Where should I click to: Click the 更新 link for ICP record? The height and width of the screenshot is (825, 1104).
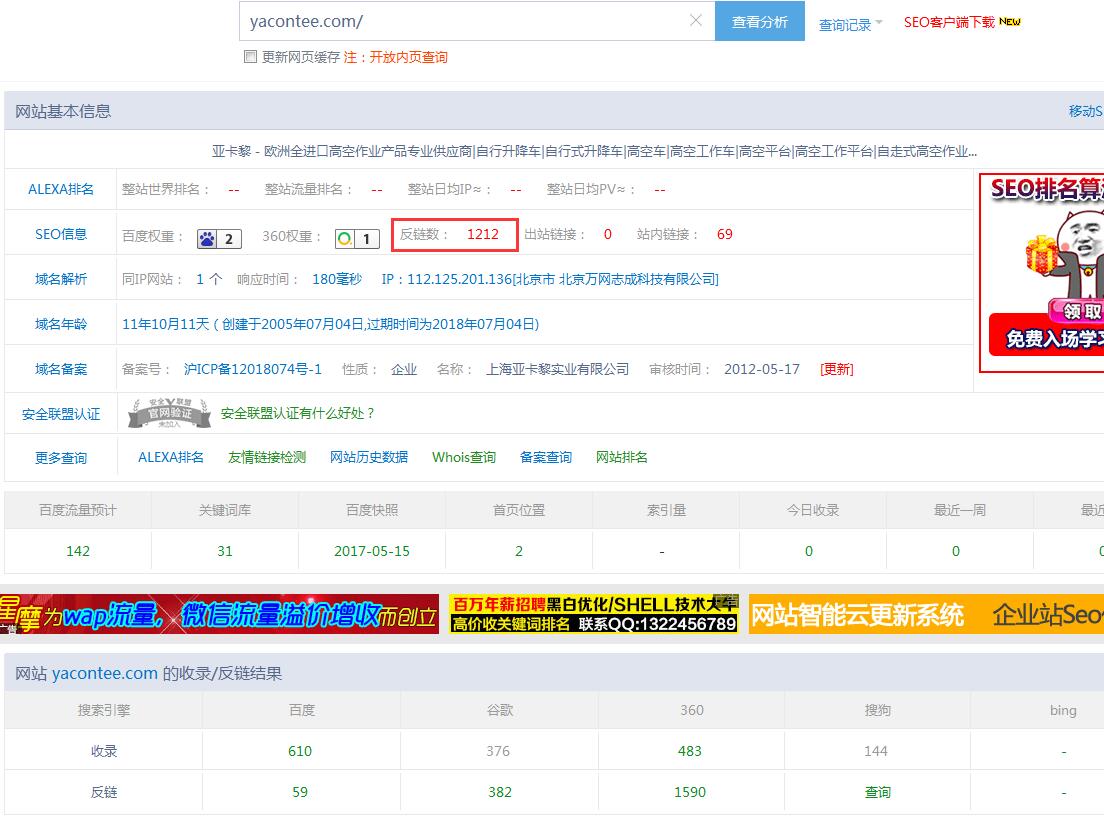click(837, 369)
